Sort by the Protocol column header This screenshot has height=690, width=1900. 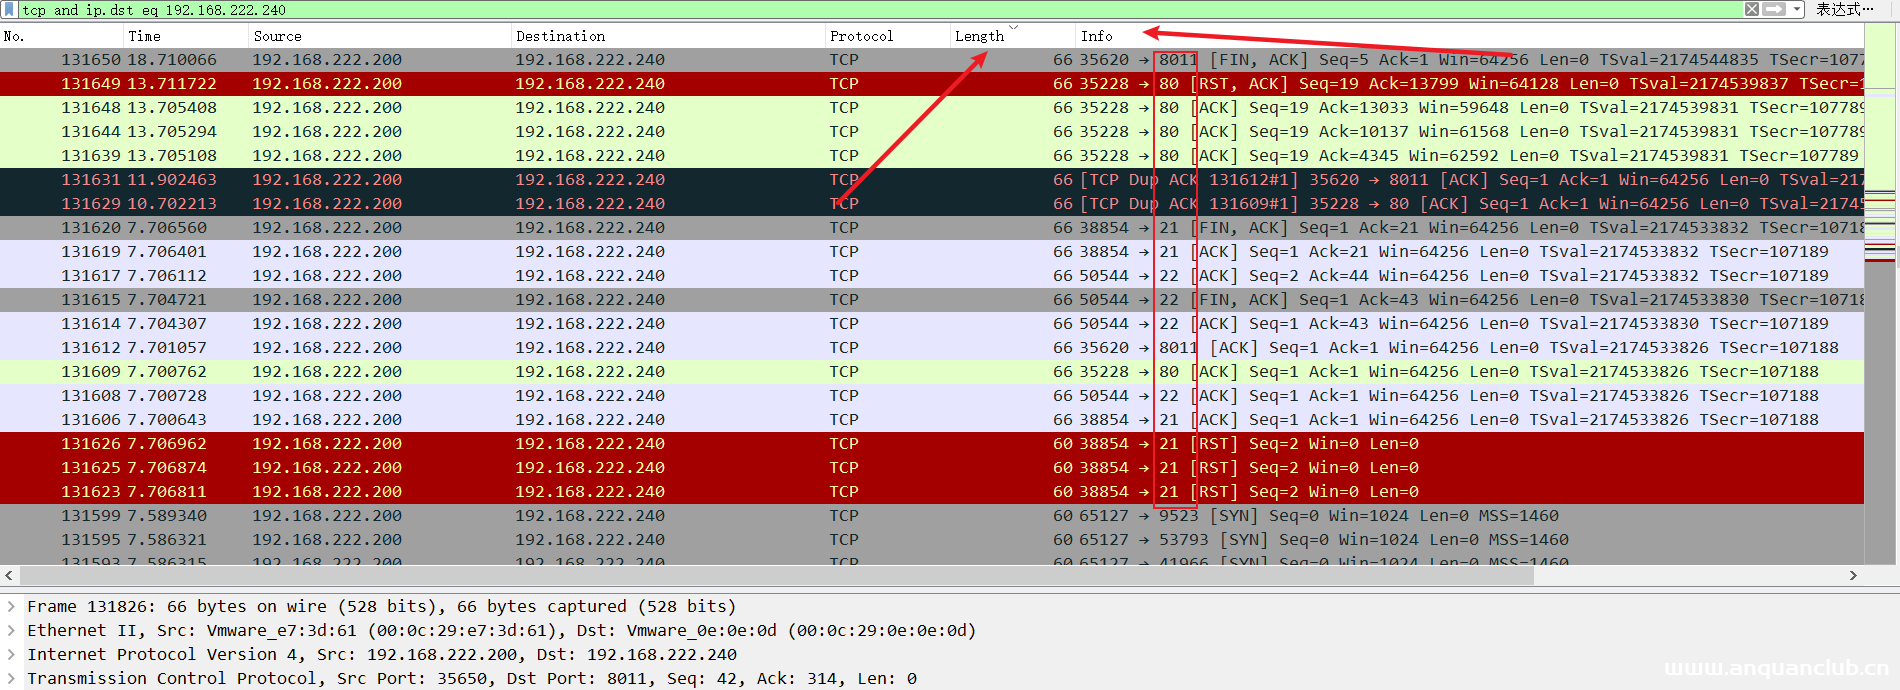pyautogui.click(x=861, y=36)
